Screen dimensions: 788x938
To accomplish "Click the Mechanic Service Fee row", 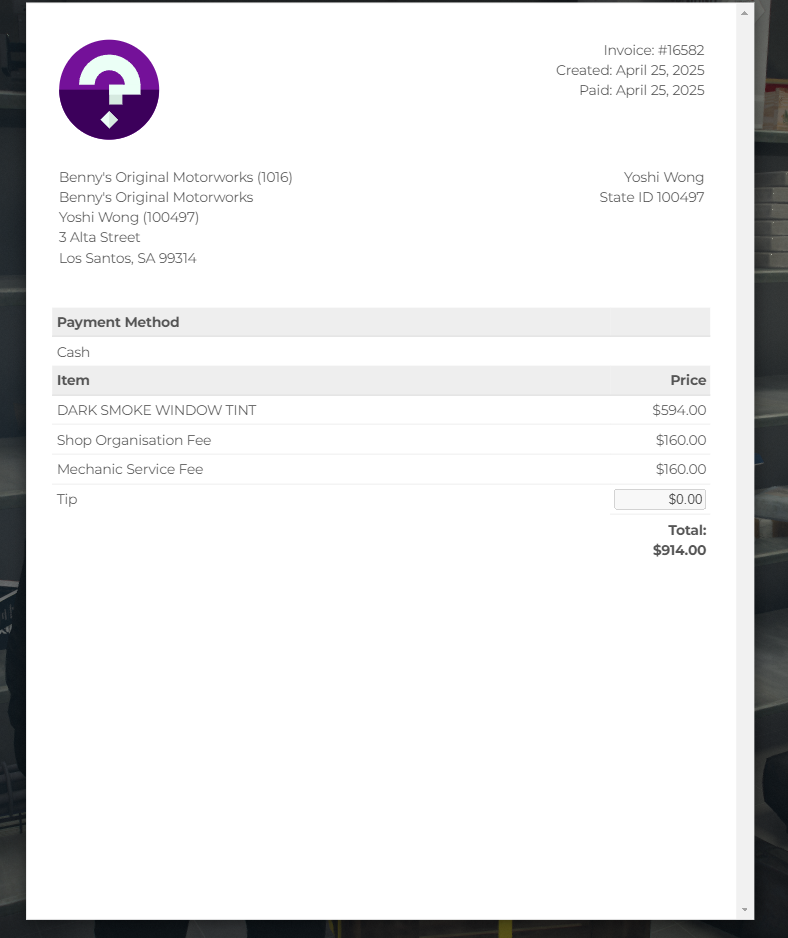I will coord(381,469).
